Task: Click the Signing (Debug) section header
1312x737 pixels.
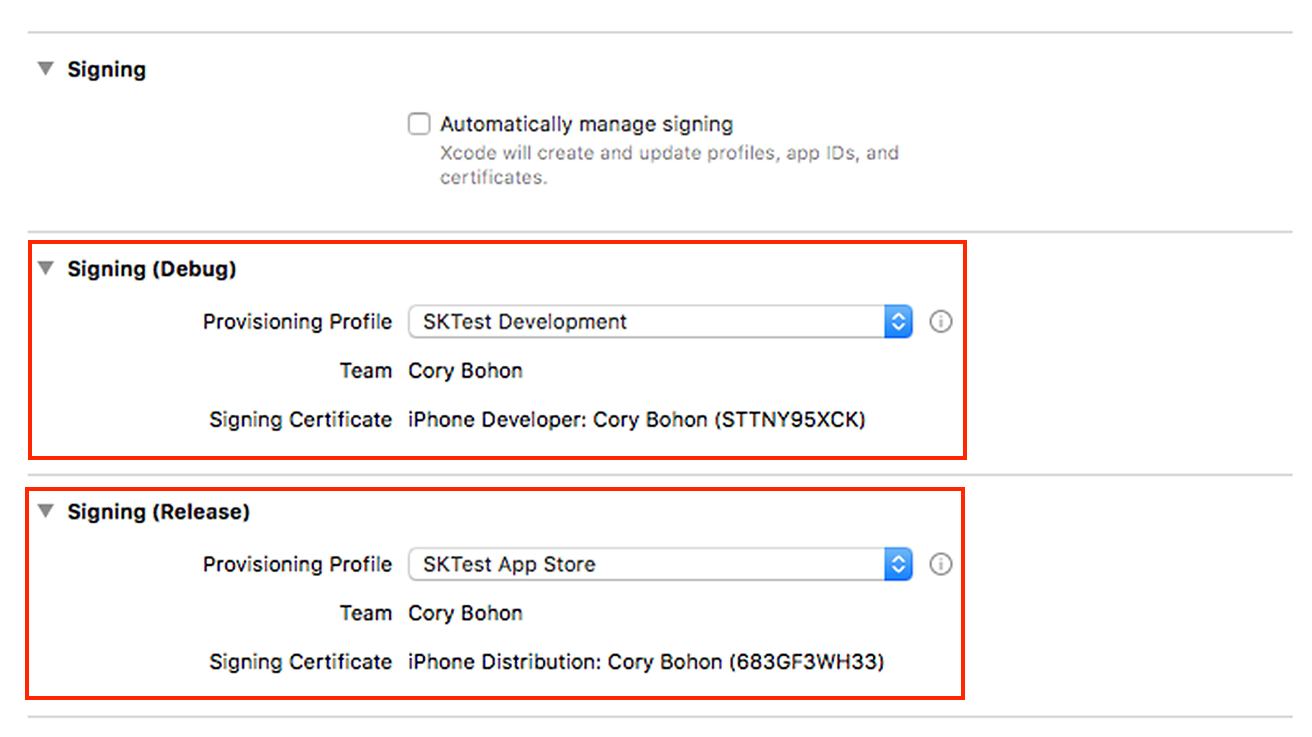Action: tap(152, 269)
